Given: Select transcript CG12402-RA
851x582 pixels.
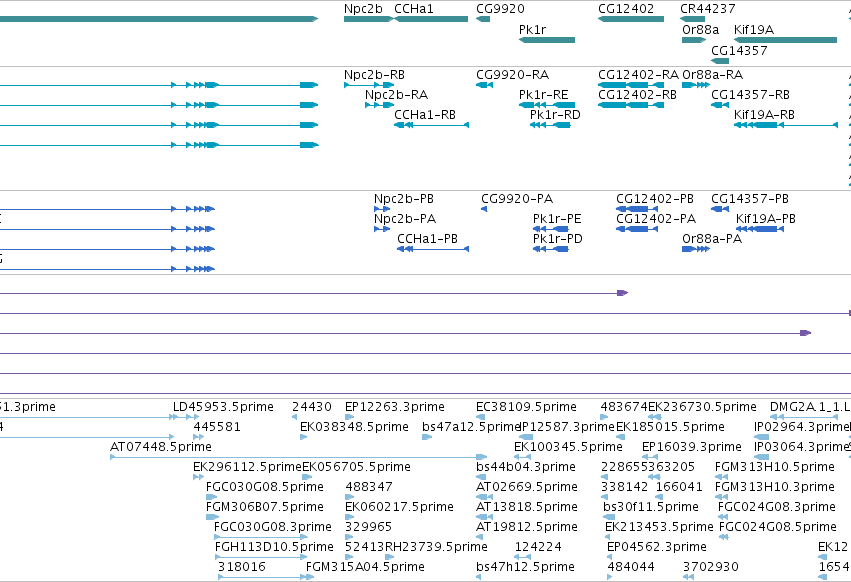Looking at the screenshot, I should (631, 85).
